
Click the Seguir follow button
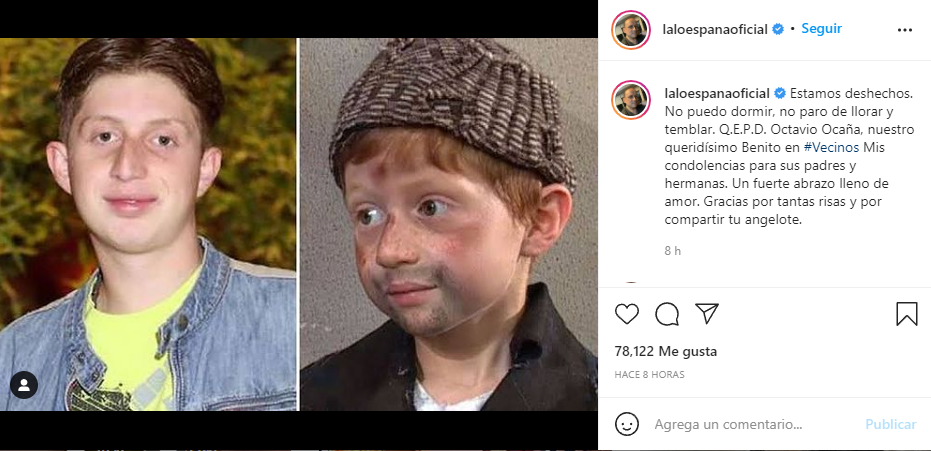pyautogui.click(x=821, y=29)
